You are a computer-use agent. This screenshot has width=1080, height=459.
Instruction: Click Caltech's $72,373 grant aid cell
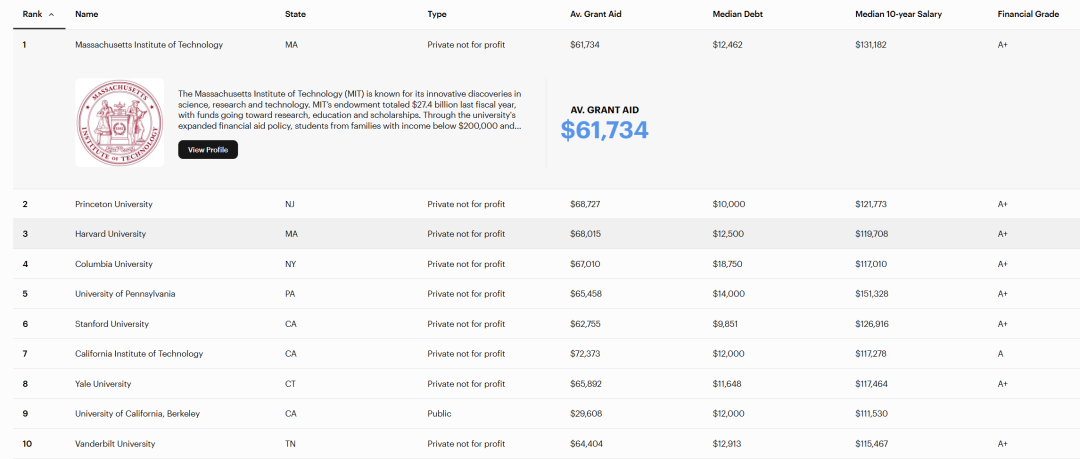585,354
